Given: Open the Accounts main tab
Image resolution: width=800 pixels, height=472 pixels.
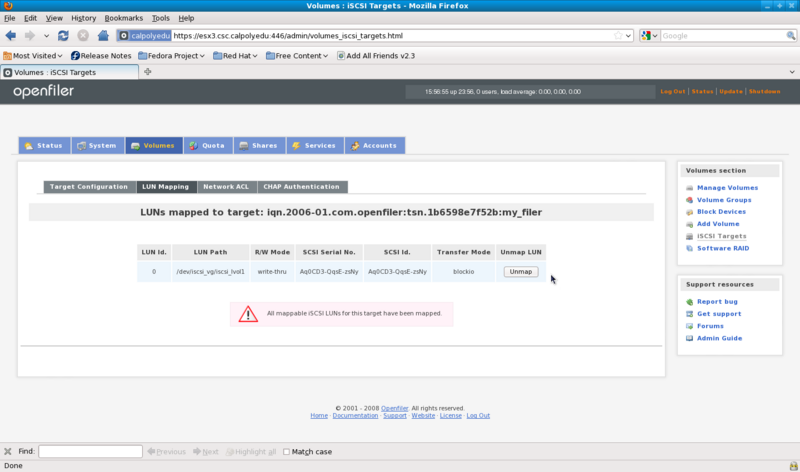Looking at the screenshot, I should point(374,145).
